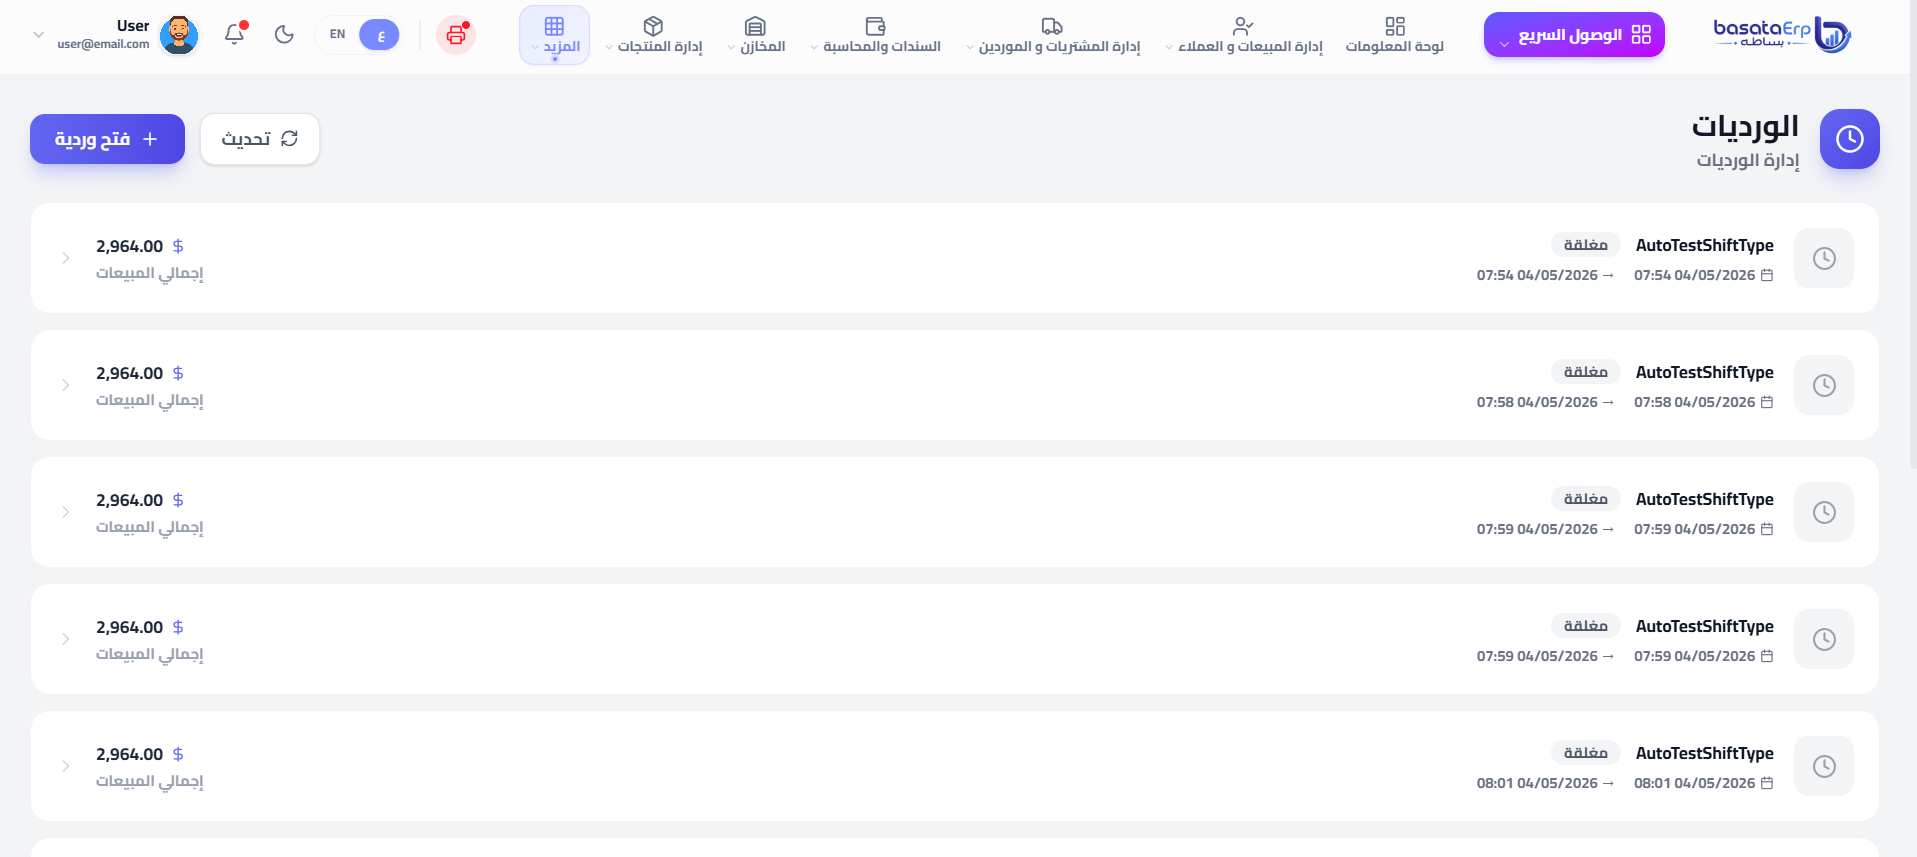
Task: Click the إدارة الورديات subtitle
Action: pyautogui.click(x=1747, y=160)
